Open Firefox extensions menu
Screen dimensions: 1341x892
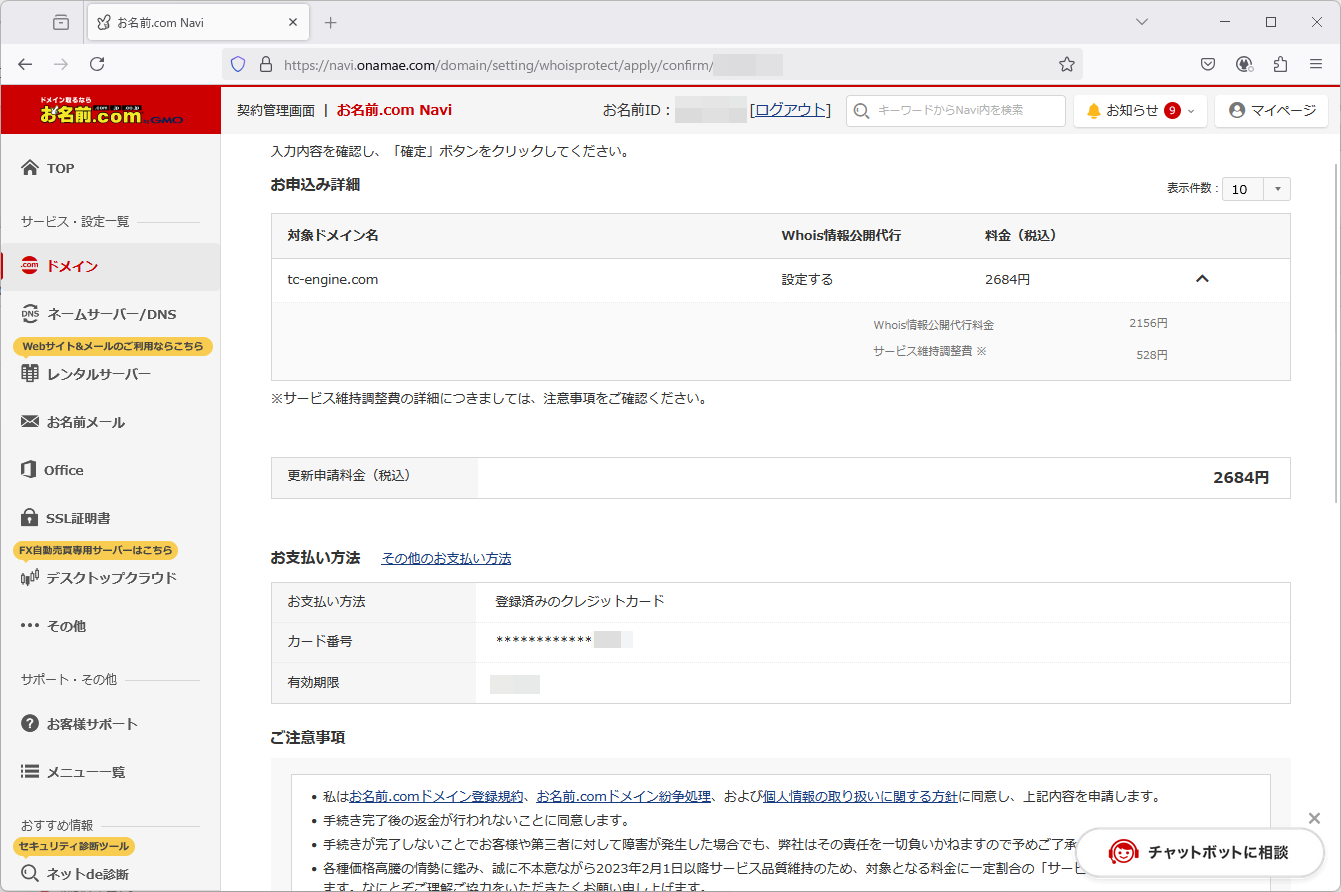(1280, 64)
